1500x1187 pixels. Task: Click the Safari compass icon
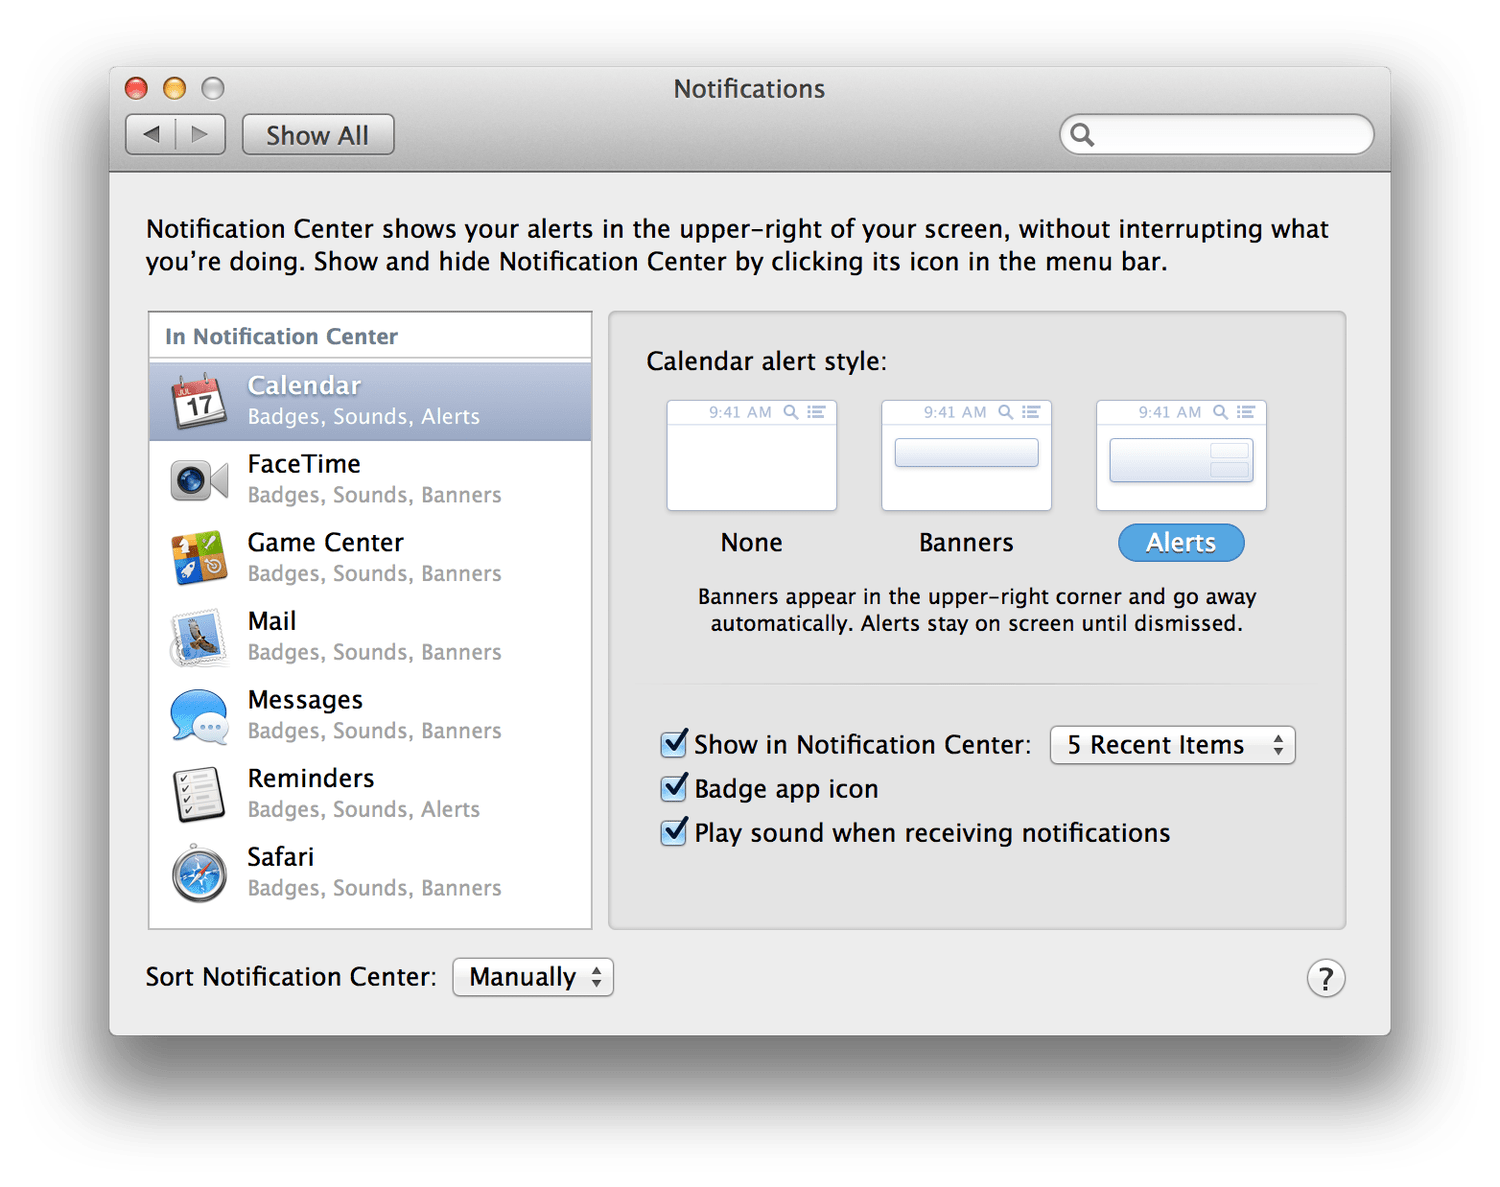pyautogui.click(x=199, y=873)
